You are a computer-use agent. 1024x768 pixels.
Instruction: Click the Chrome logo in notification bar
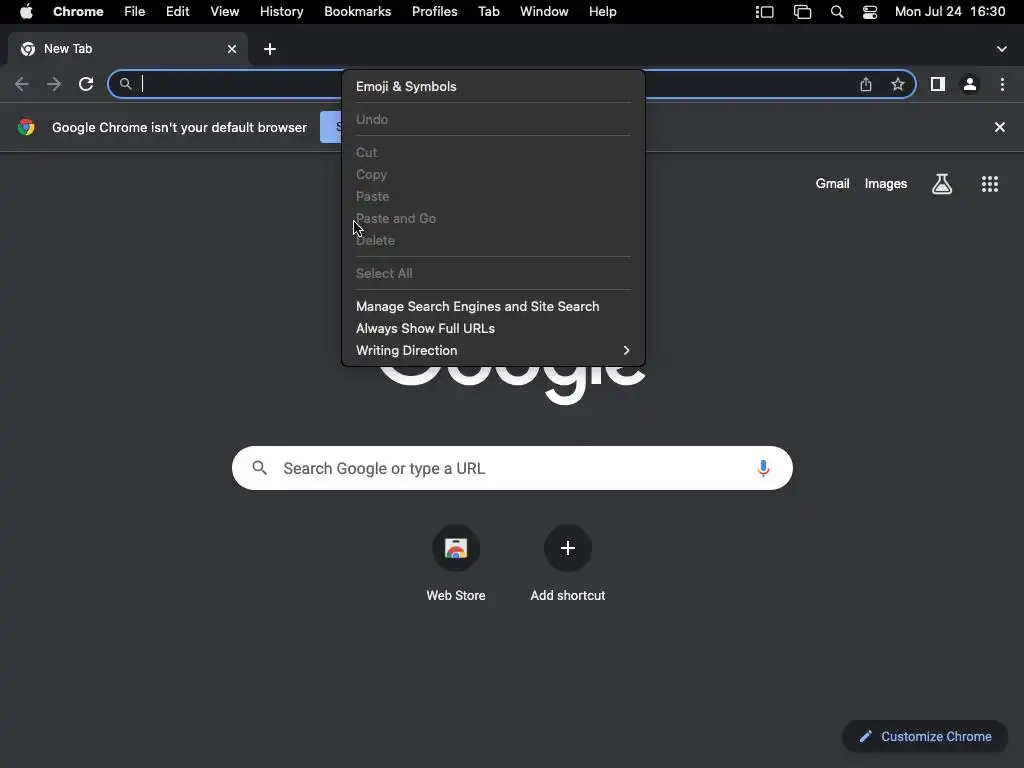26,127
